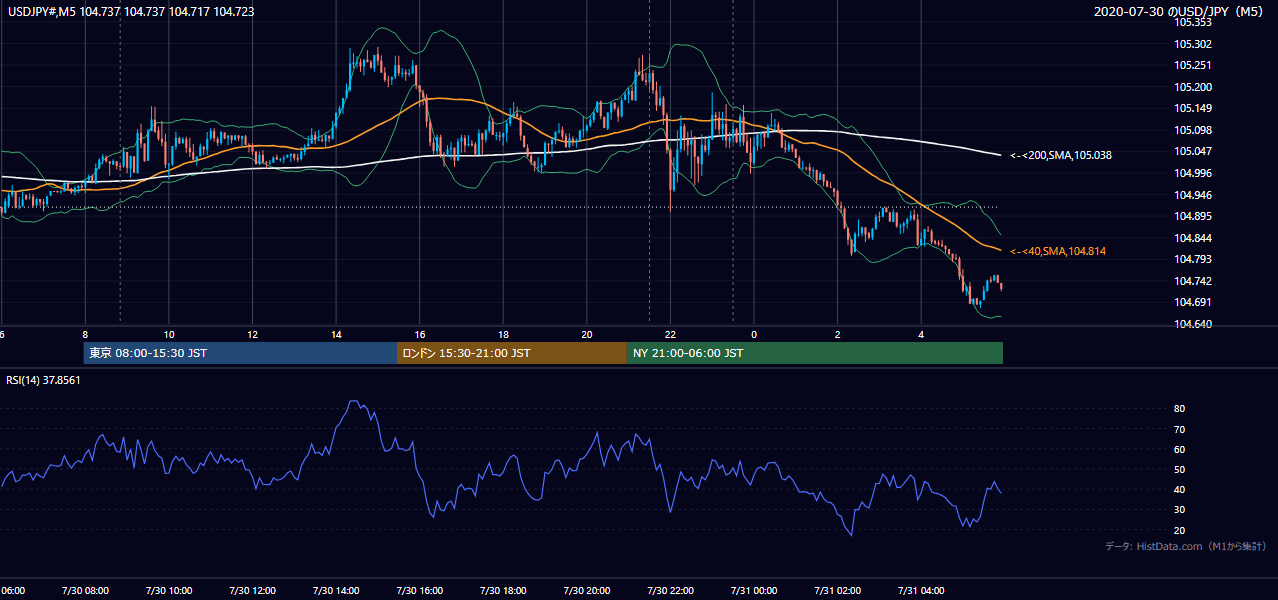Click the 7/30 16:00 time label

pos(419,590)
